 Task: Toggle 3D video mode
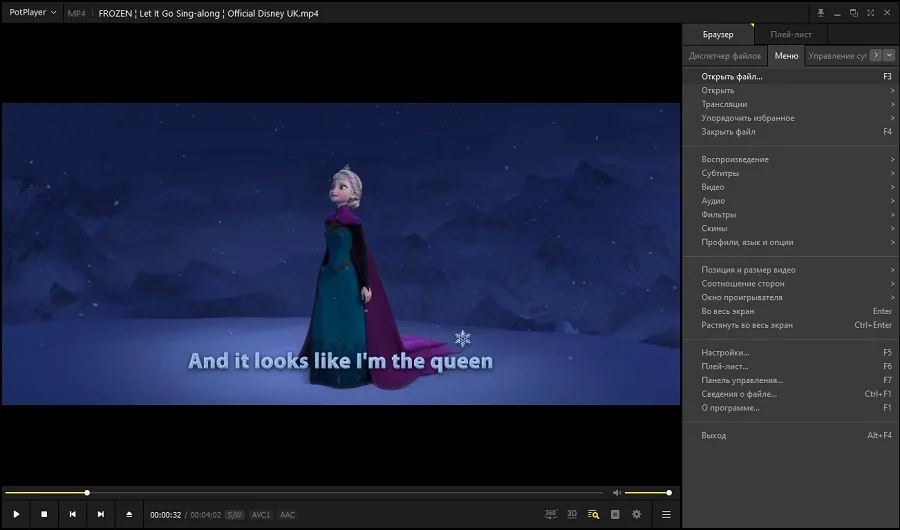pyautogui.click(x=572, y=514)
